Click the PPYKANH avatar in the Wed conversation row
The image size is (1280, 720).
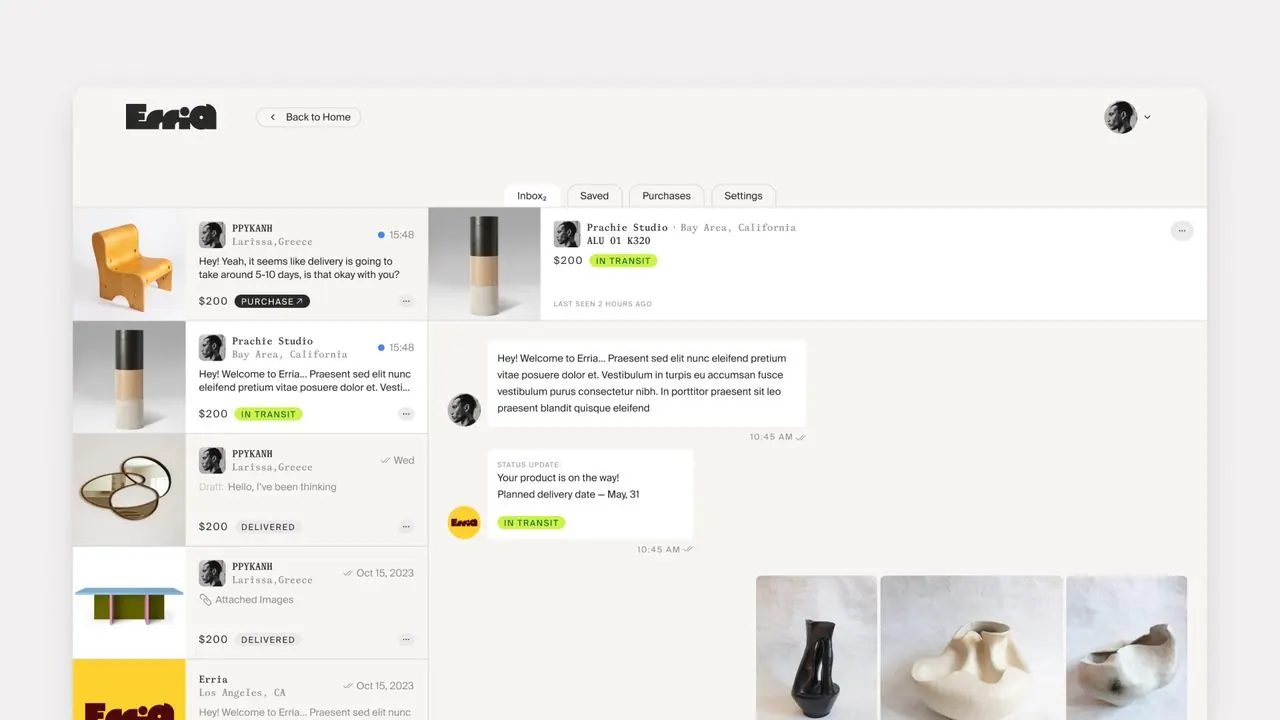(x=212, y=461)
